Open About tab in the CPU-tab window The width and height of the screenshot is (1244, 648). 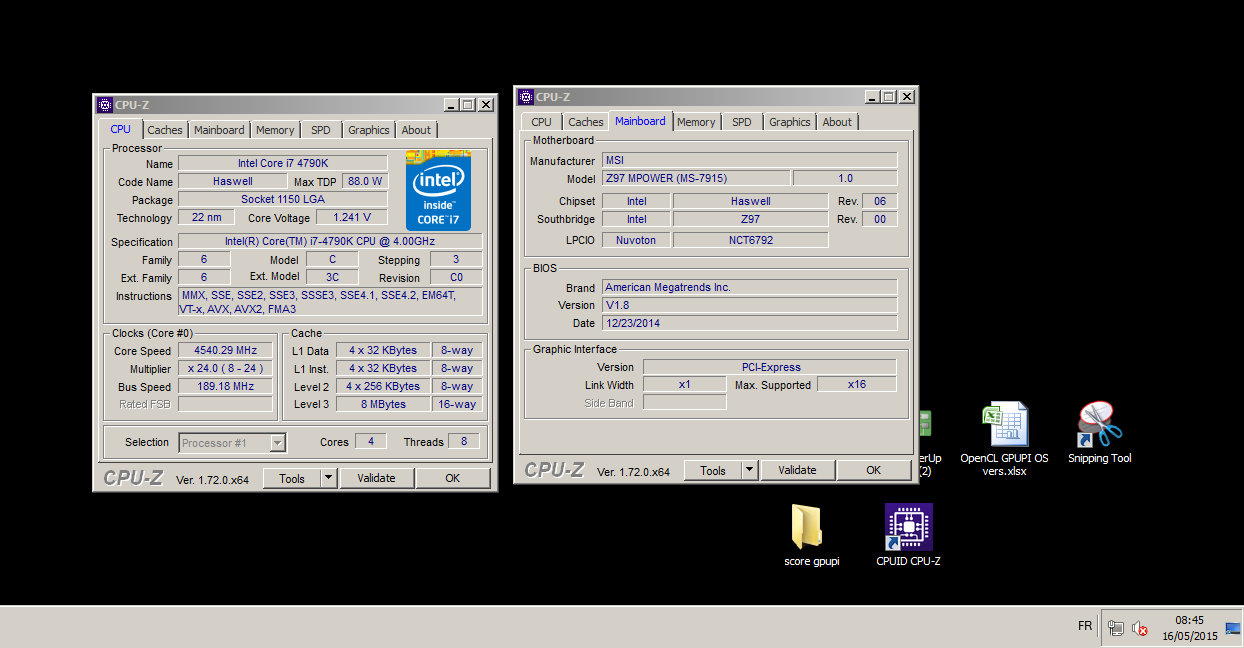[416, 130]
